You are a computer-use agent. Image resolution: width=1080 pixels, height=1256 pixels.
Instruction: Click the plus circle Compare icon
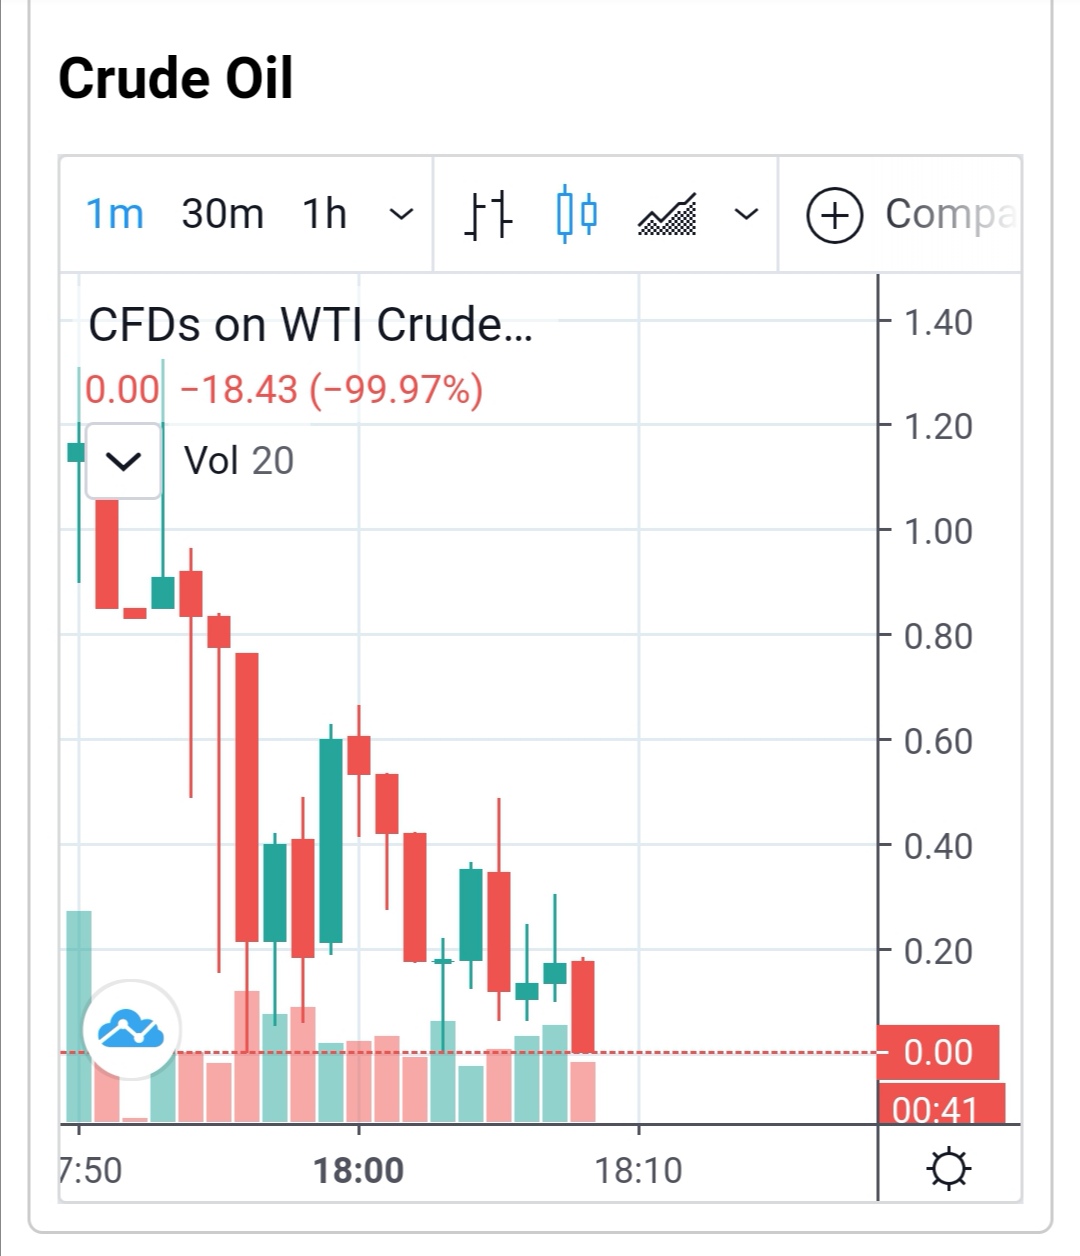(834, 215)
